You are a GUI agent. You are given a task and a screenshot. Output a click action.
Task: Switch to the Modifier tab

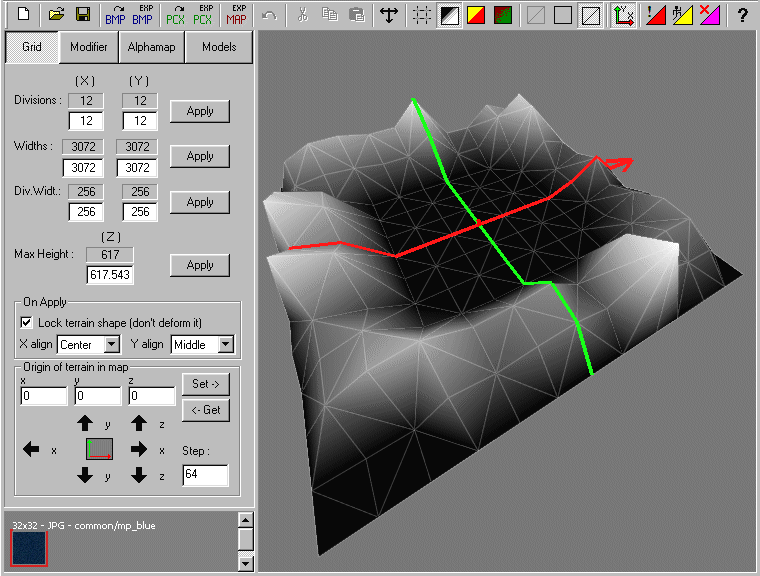pos(89,47)
